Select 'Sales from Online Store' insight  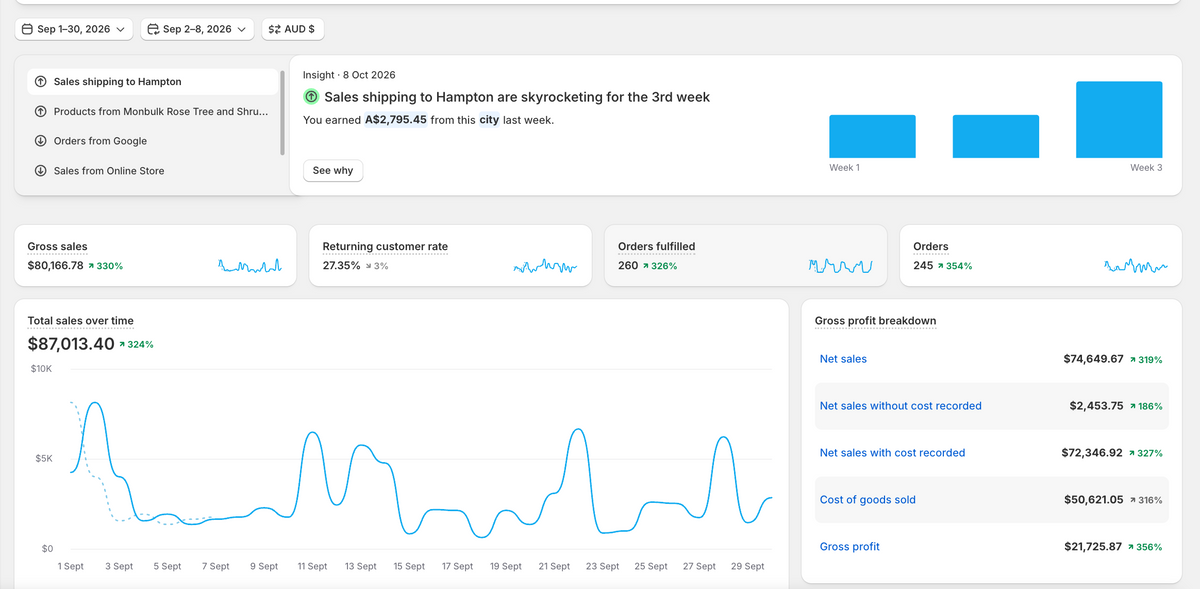pos(153,171)
